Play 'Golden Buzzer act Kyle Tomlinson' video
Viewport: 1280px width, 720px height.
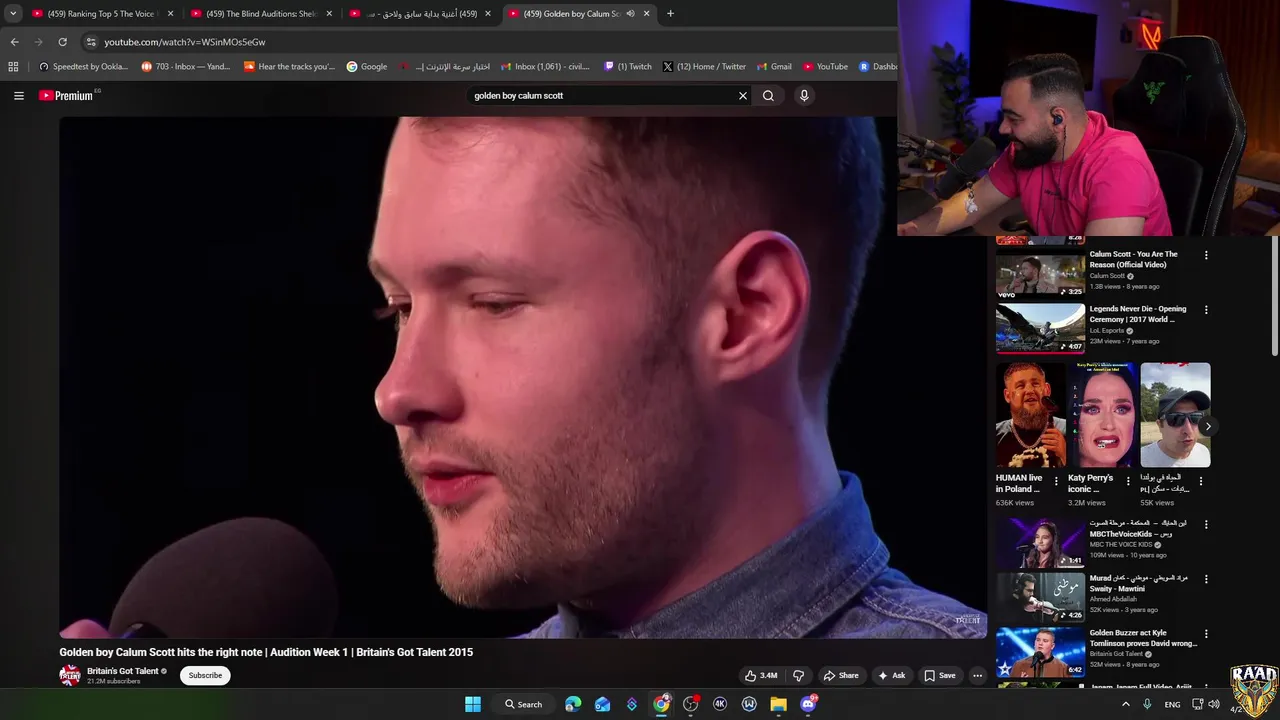point(1040,652)
